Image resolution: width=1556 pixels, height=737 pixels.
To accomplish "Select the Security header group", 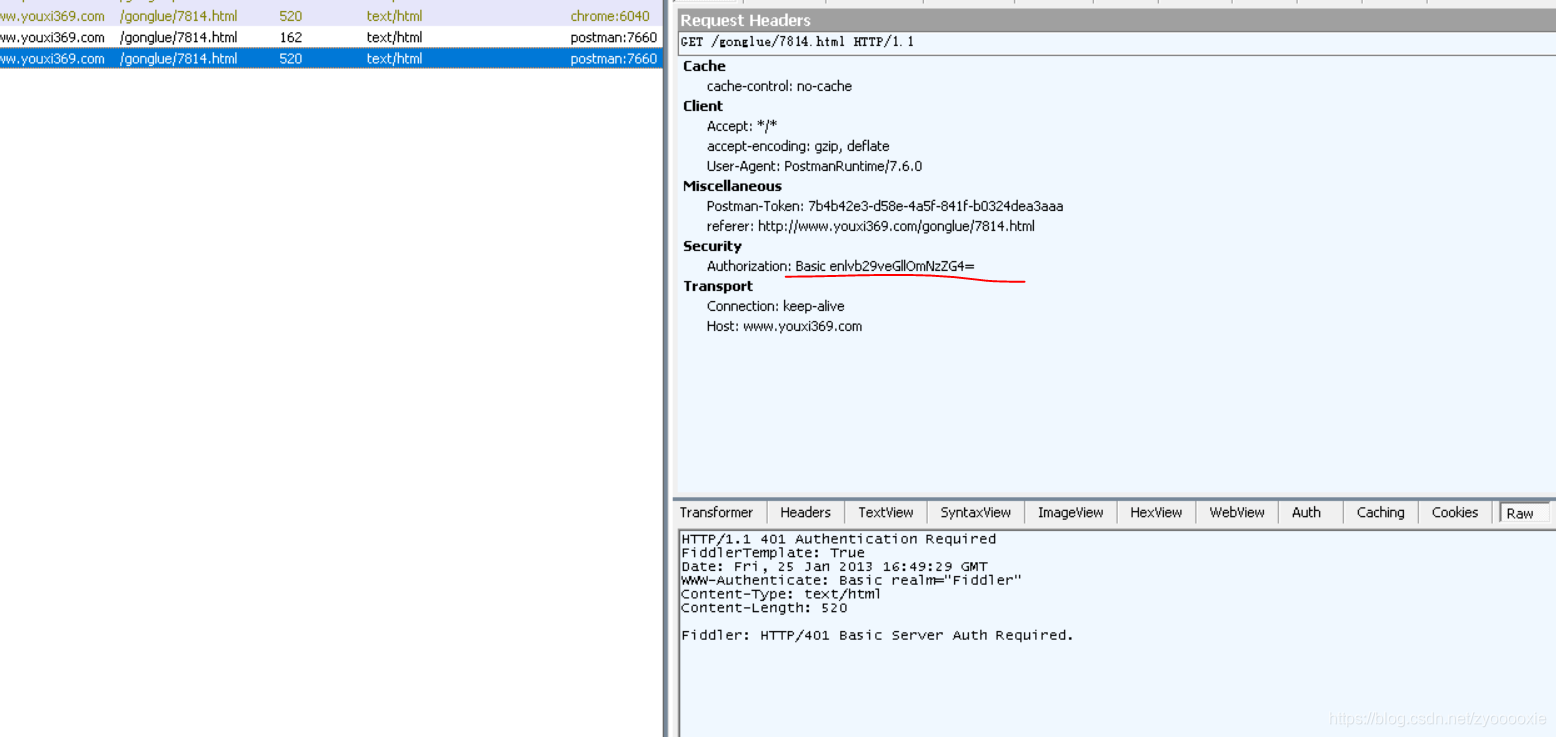I will pyautogui.click(x=712, y=246).
